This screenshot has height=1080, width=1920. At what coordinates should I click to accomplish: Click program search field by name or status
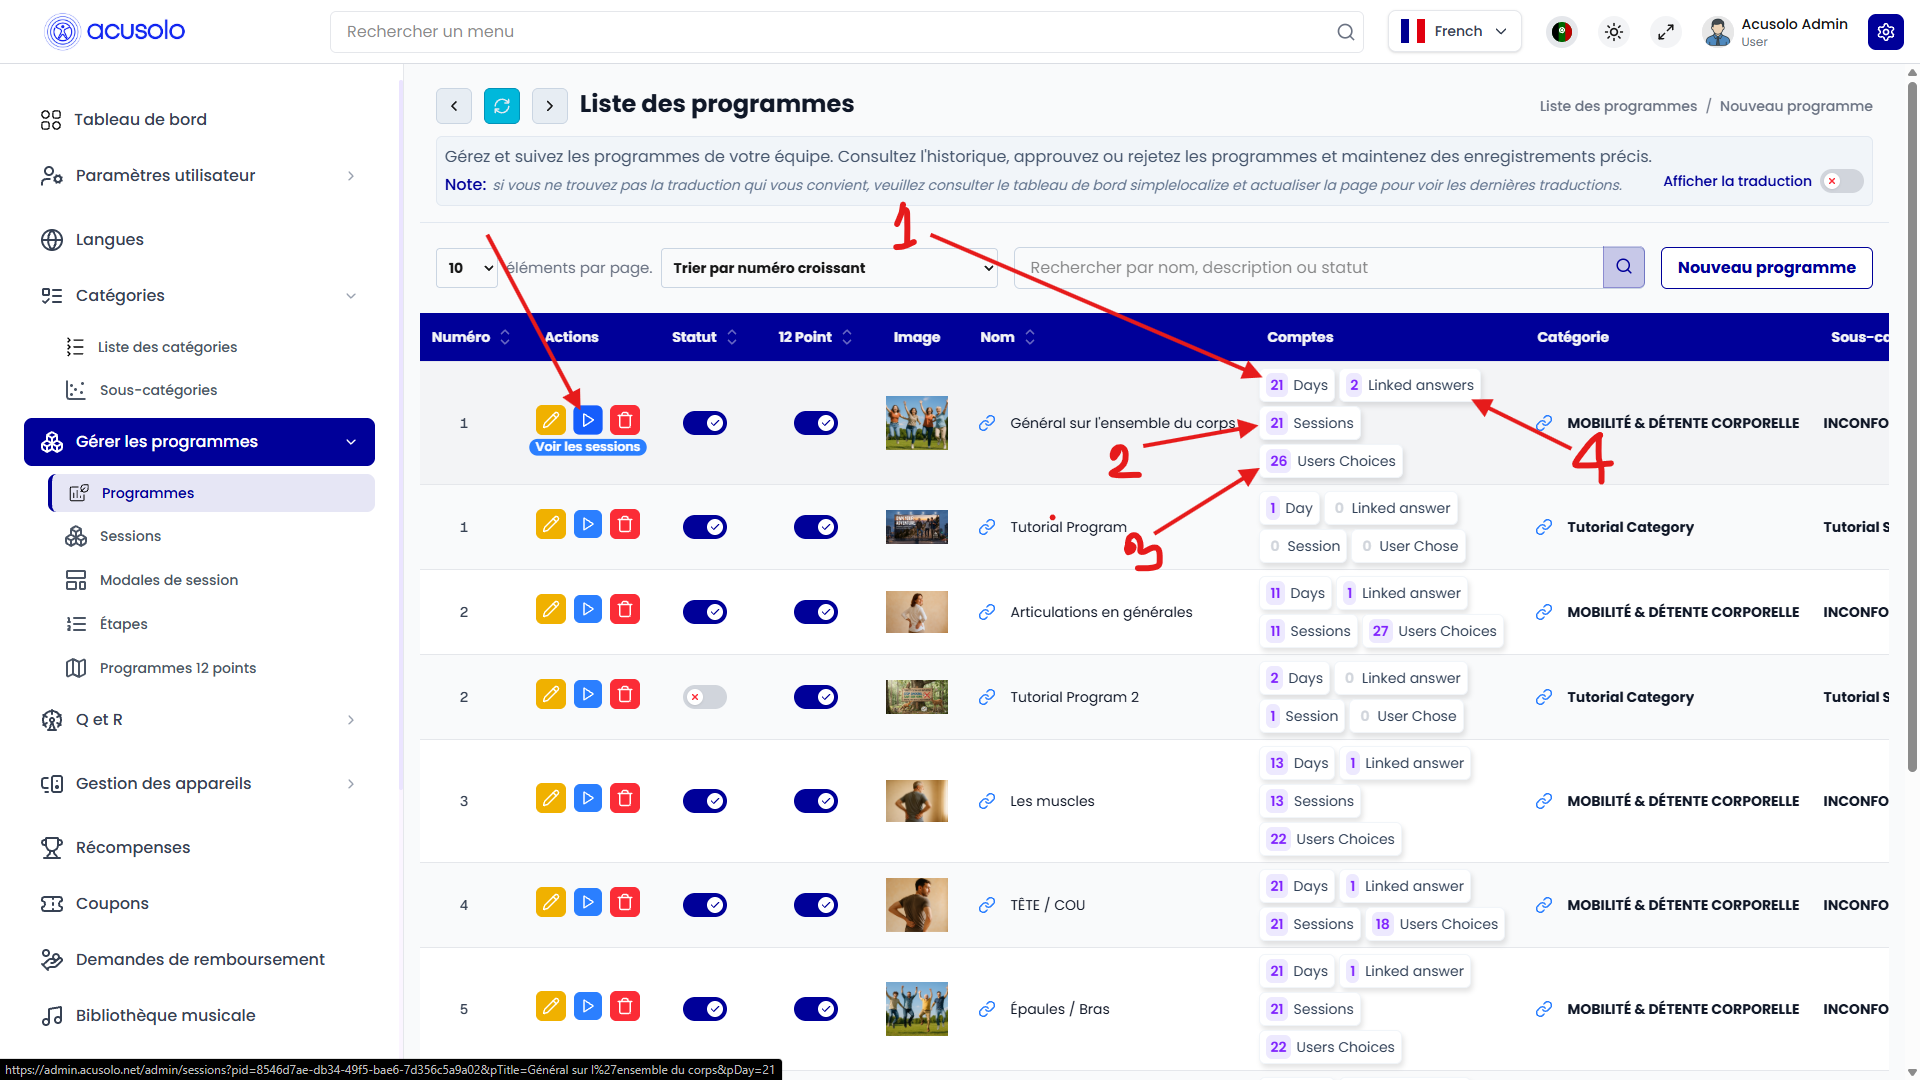tap(1308, 267)
